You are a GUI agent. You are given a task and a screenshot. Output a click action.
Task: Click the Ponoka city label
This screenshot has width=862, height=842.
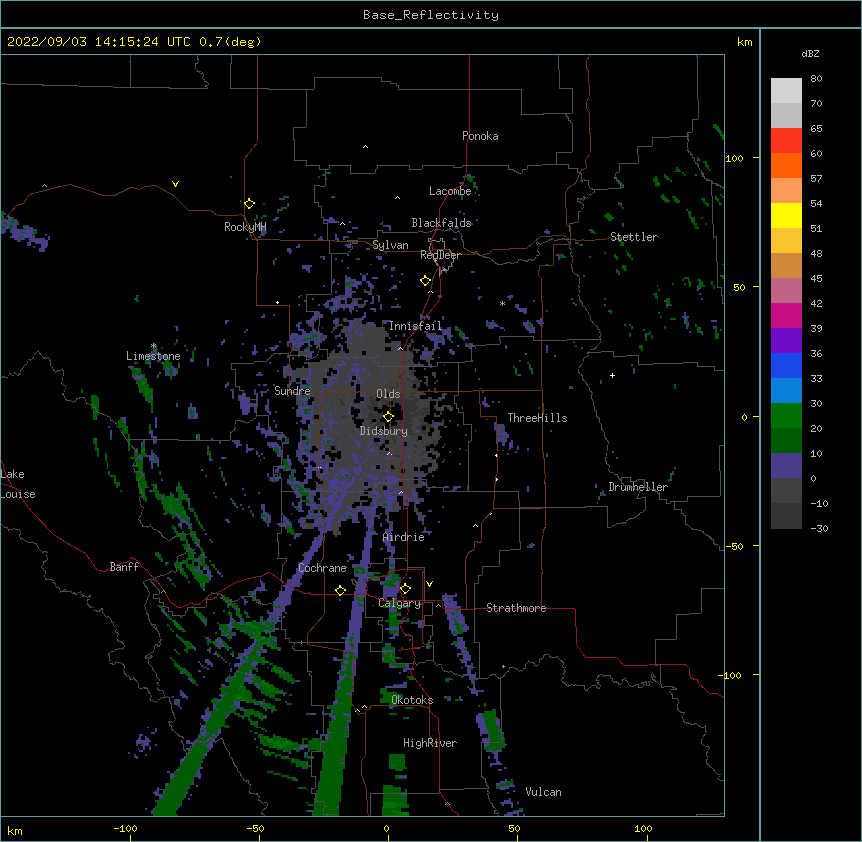pyautogui.click(x=480, y=136)
